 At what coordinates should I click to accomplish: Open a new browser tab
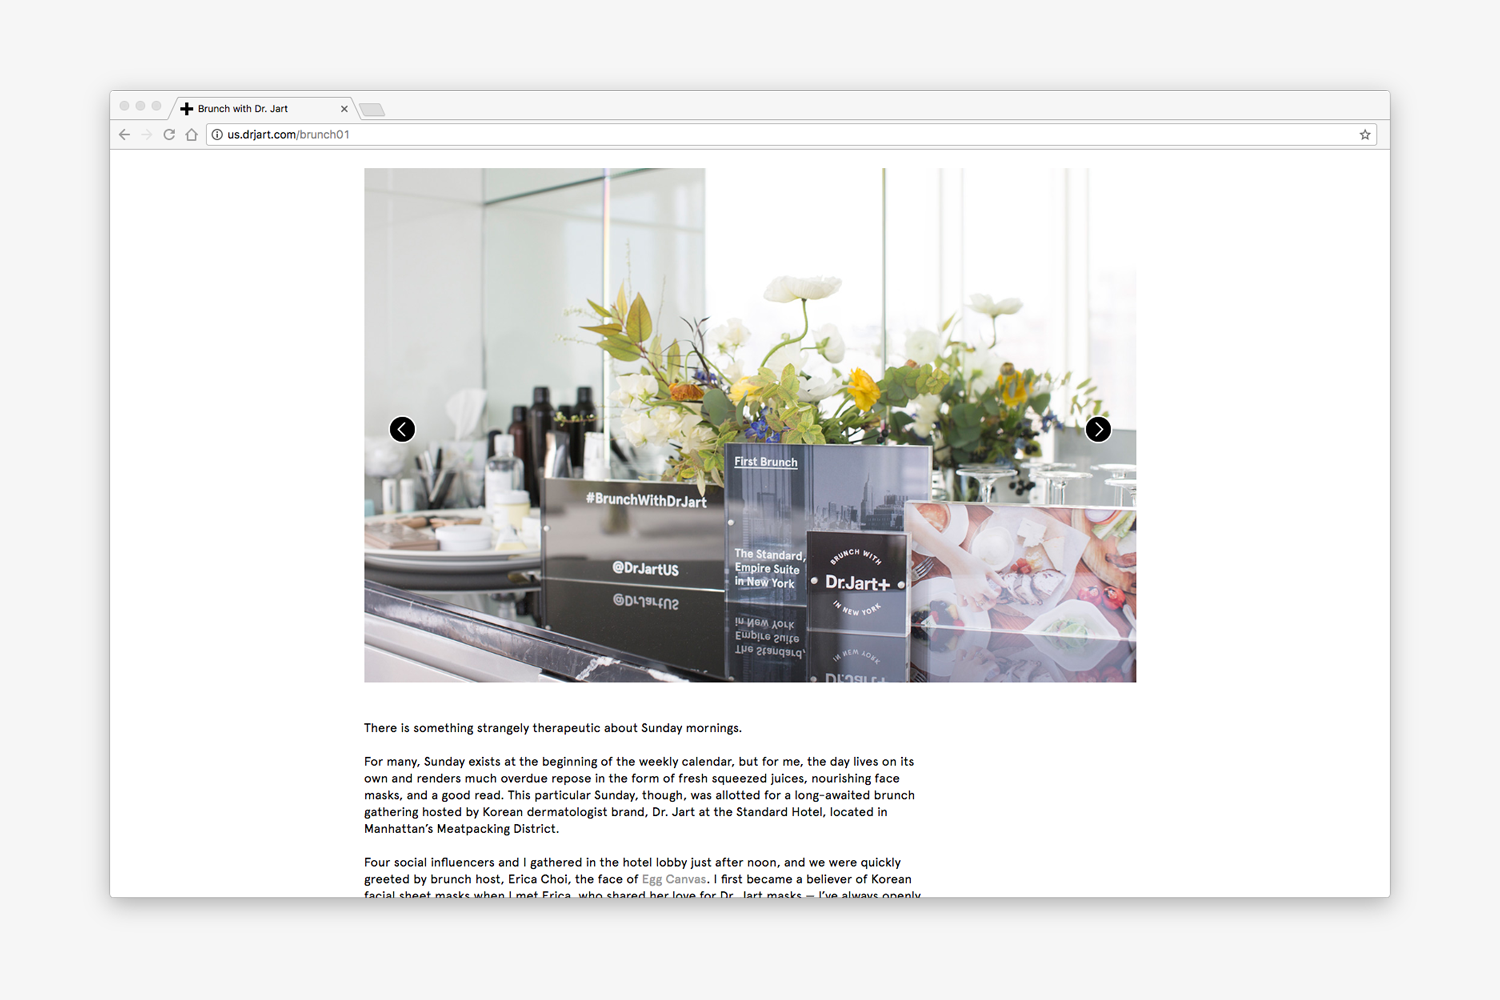372,110
